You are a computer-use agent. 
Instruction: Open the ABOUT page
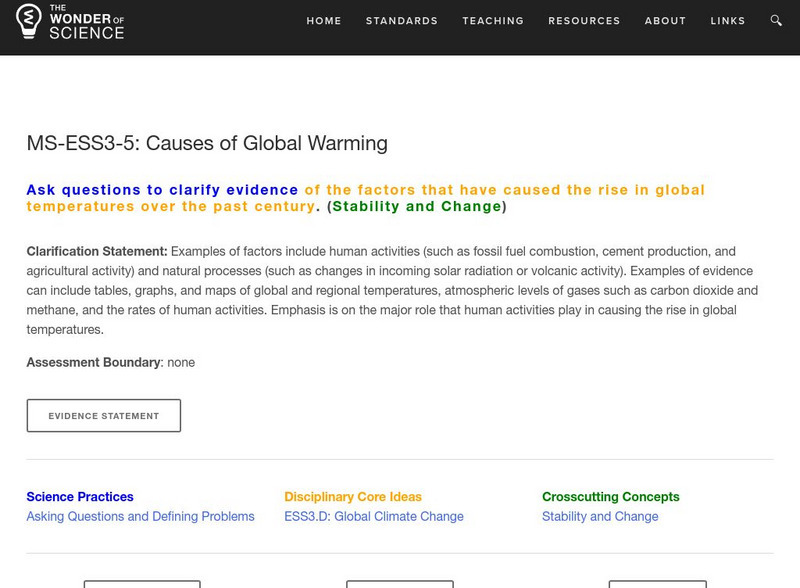(665, 21)
